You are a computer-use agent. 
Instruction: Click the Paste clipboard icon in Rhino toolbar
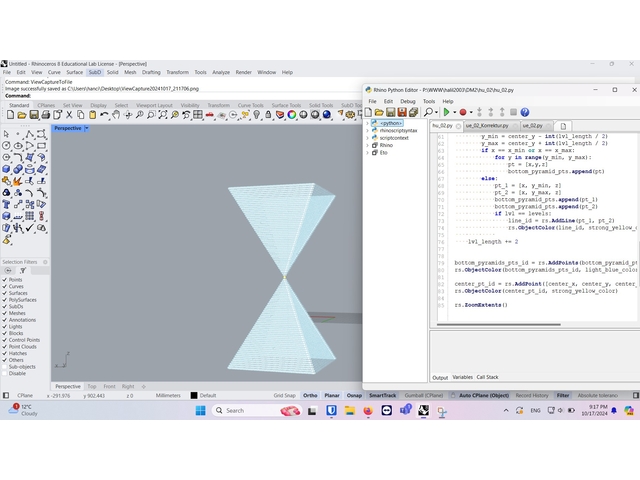93,115
